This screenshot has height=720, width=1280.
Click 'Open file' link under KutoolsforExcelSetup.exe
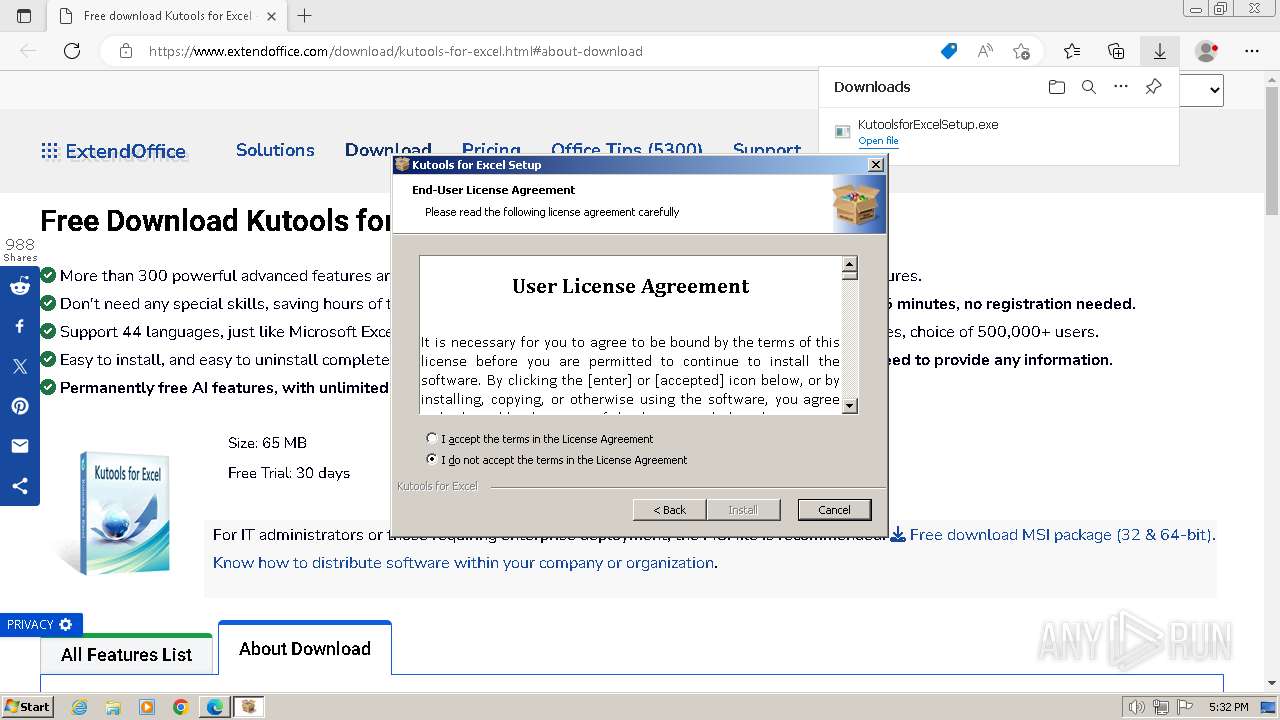point(878,141)
